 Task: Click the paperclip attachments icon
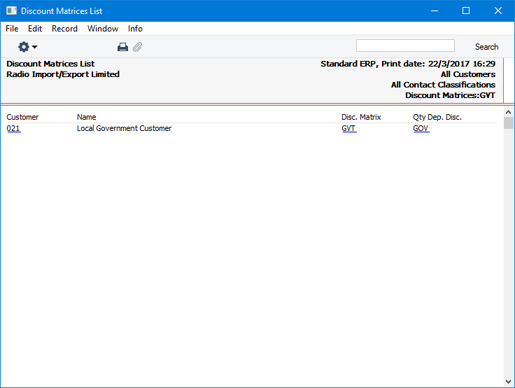pos(137,47)
